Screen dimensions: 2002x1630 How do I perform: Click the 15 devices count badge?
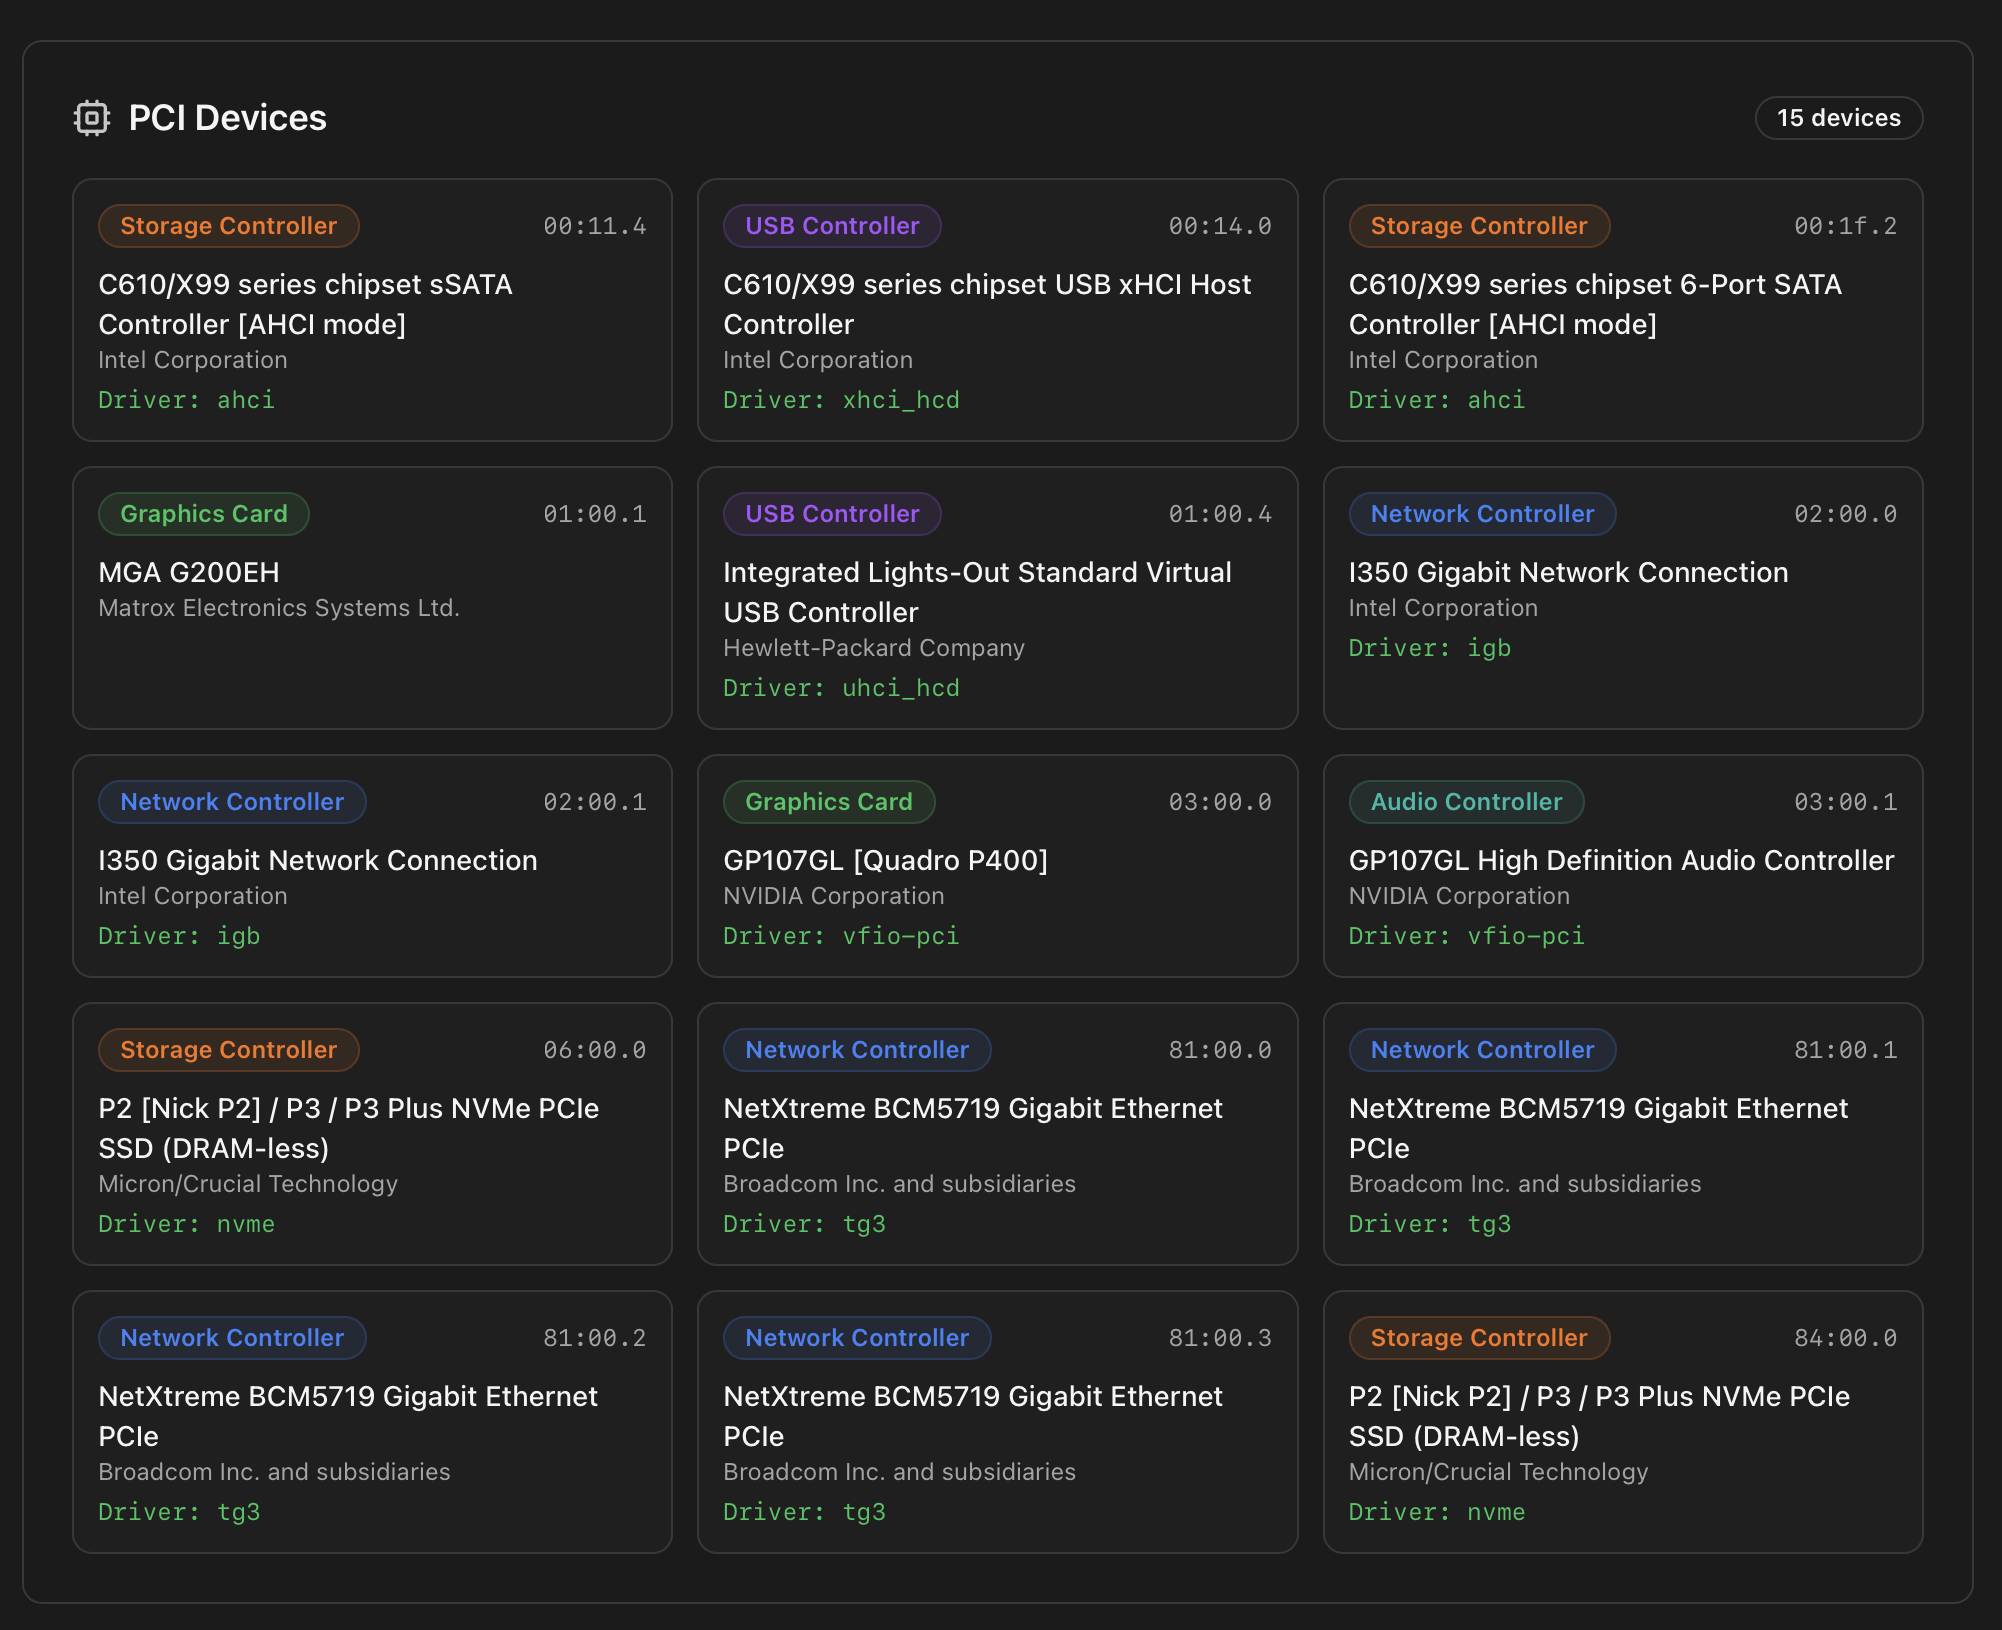(1838, 118)
